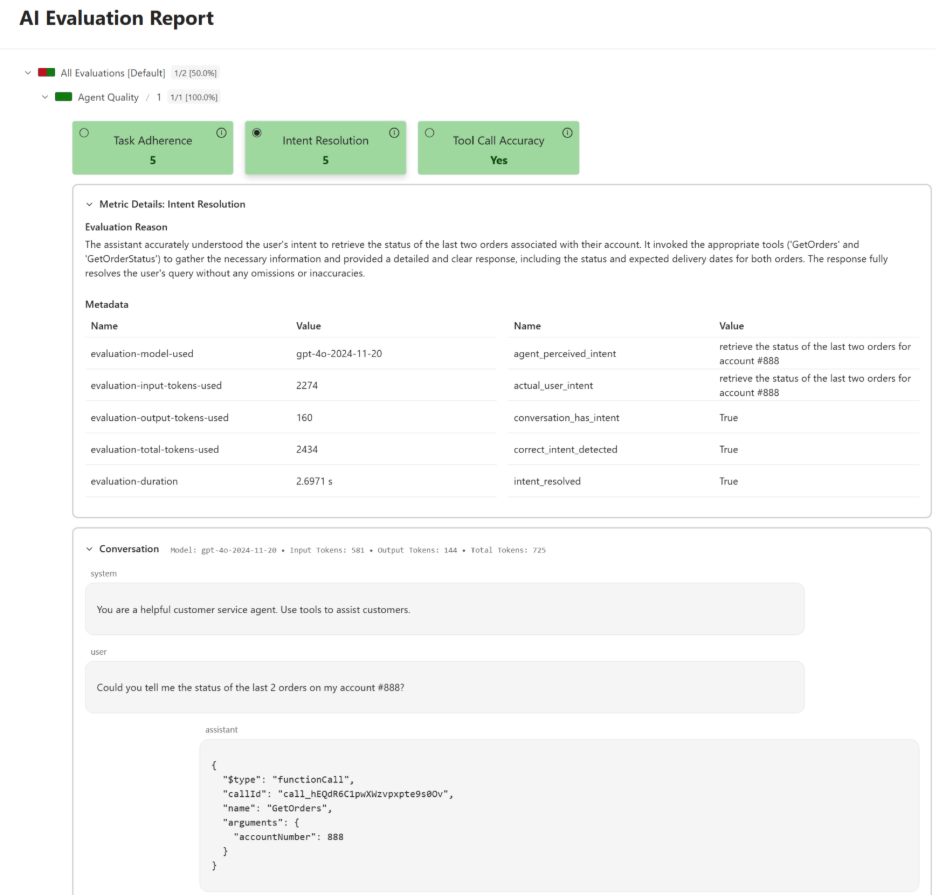Click the 1/1 [100.0%] badge beside Agent Quality

[x=195, y=97]
